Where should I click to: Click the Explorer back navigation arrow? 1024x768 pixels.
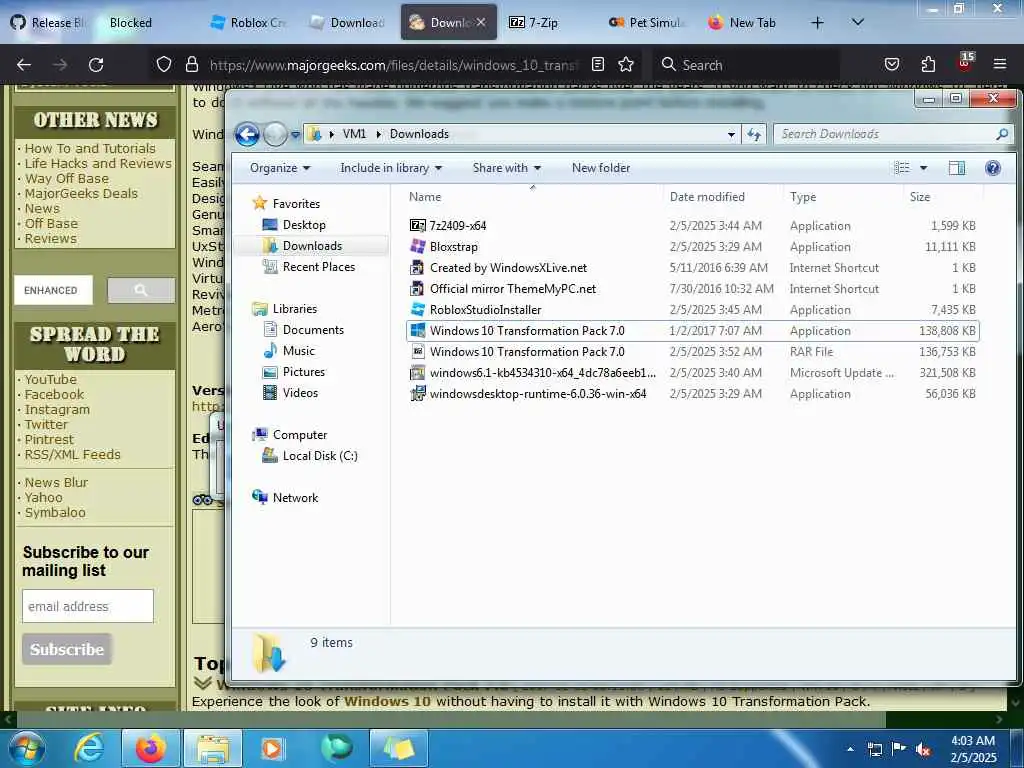click(247, 135)
